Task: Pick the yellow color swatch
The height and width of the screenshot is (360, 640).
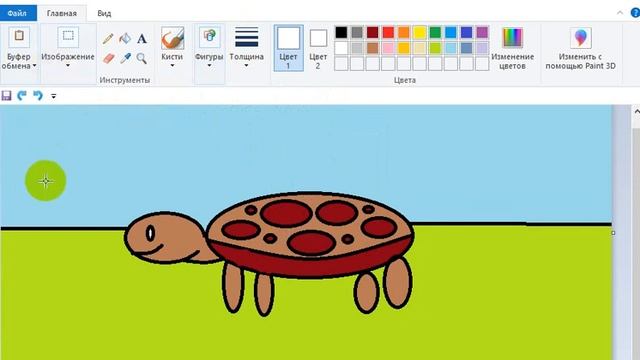Action: point(420,32)
